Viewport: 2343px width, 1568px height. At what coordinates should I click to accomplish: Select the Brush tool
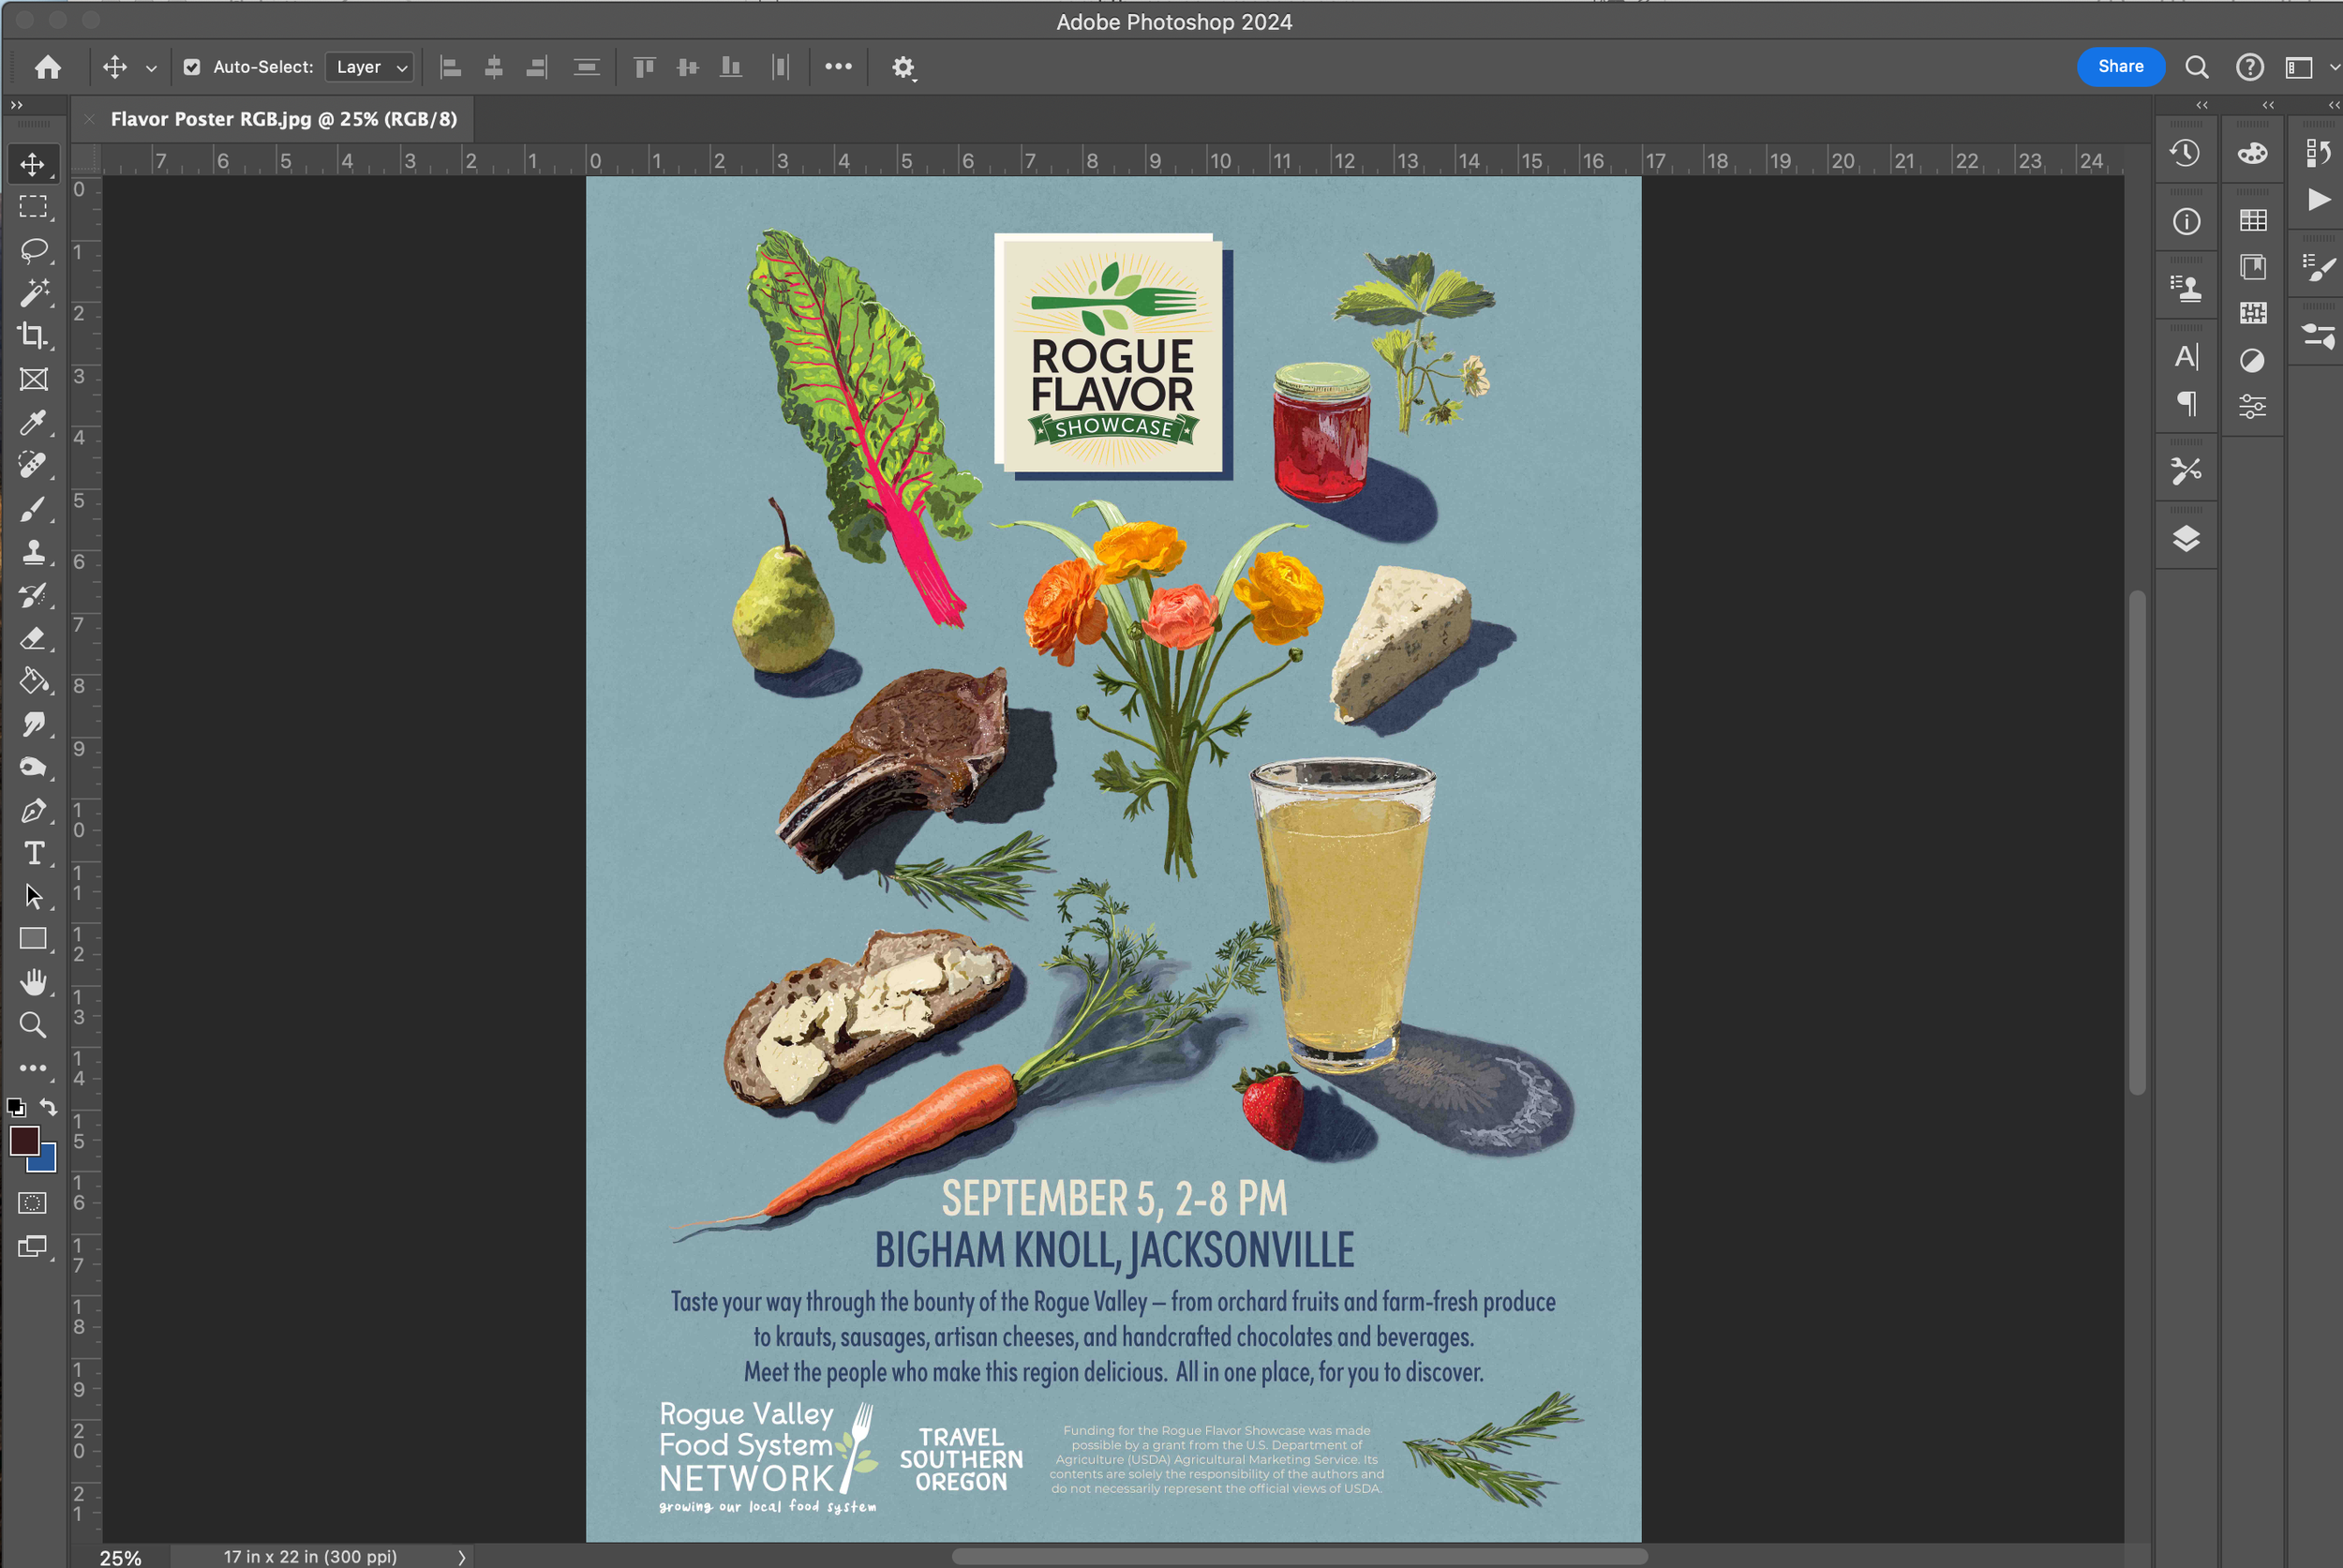pos(33,509)
